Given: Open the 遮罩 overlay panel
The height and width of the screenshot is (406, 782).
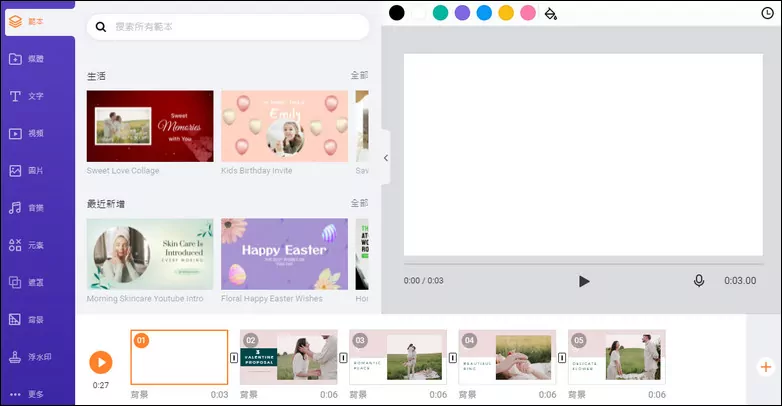Looking at the screenshot, I should click(x=27, y=282).
